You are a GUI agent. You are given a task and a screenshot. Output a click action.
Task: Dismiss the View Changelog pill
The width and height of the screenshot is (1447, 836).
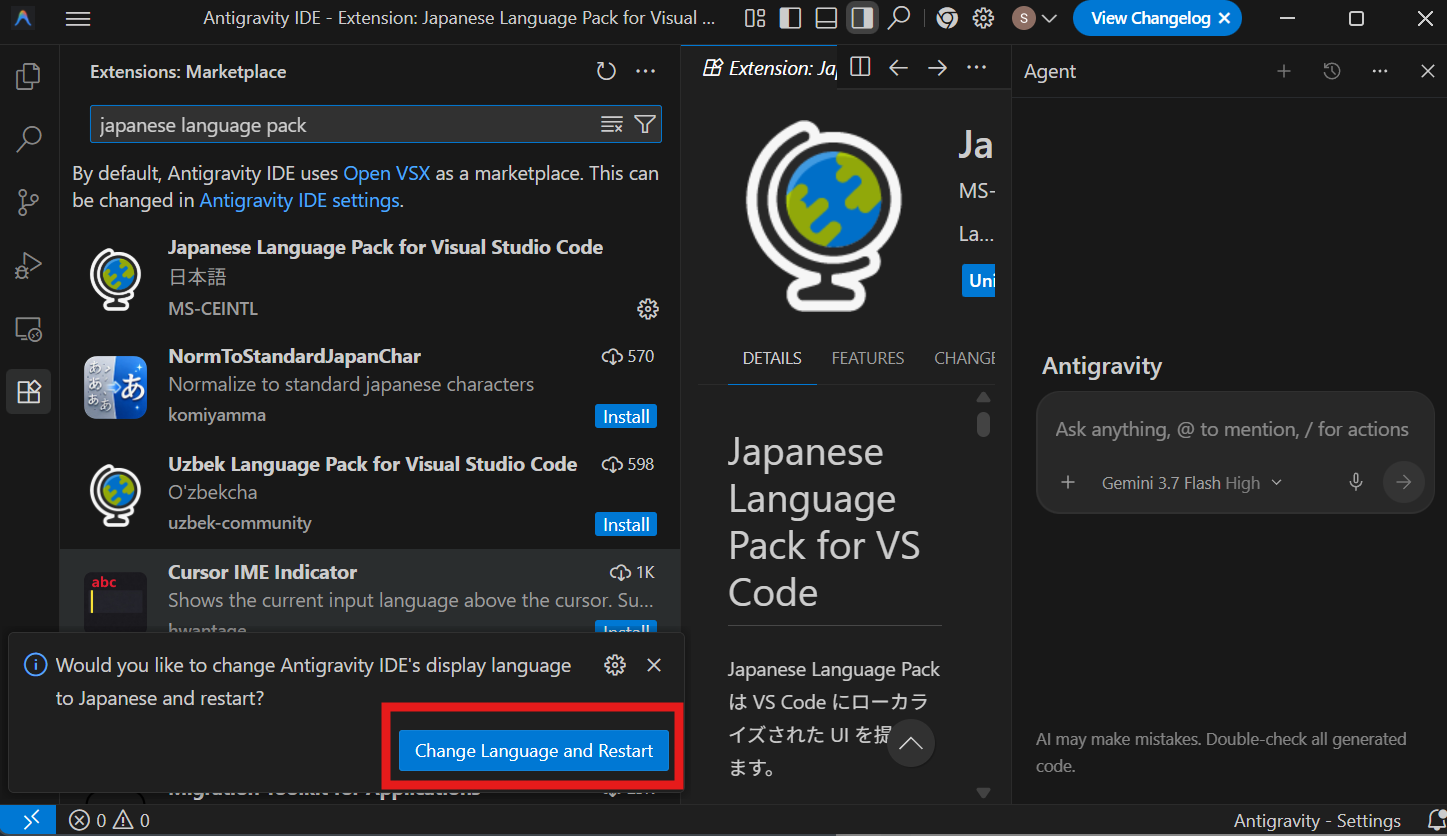1224,18
